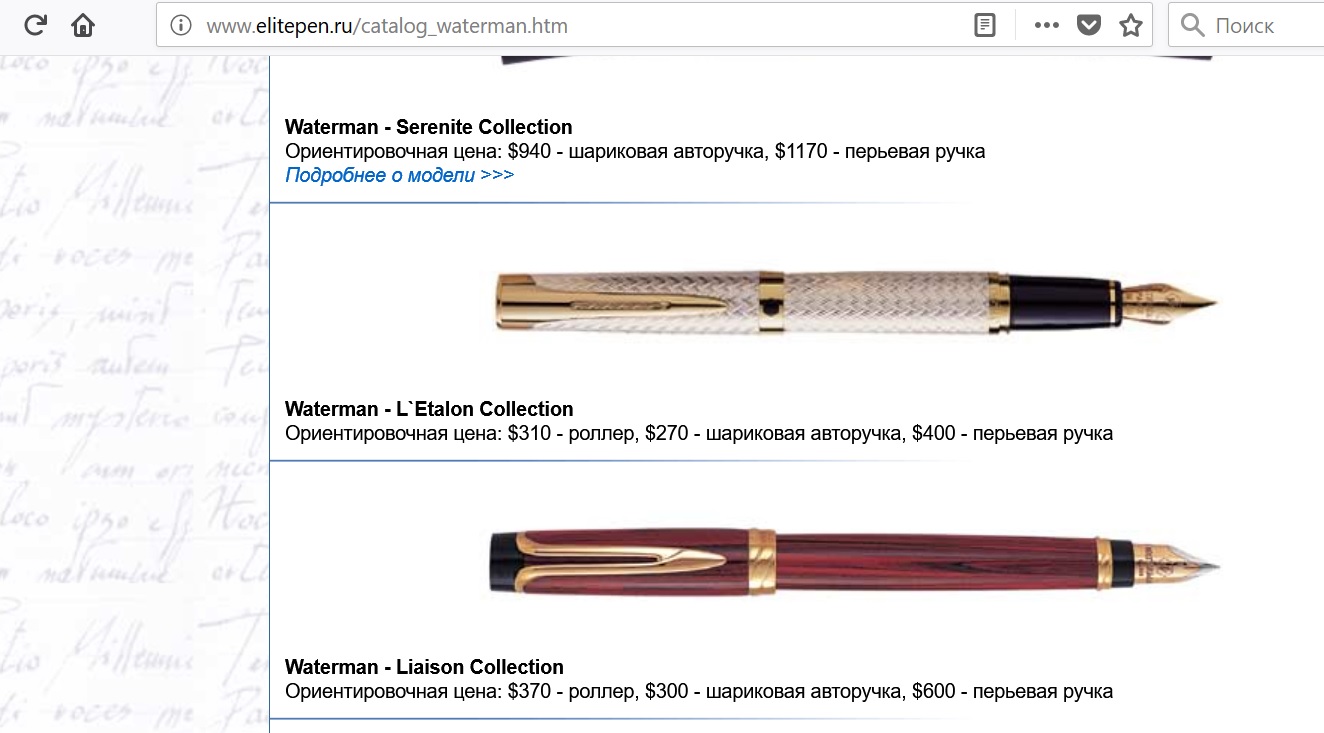Select the L`Etalon fountain pen image
Viewport: 1324px width, 733px height.
pyautogui.click(x=857, y=301)
